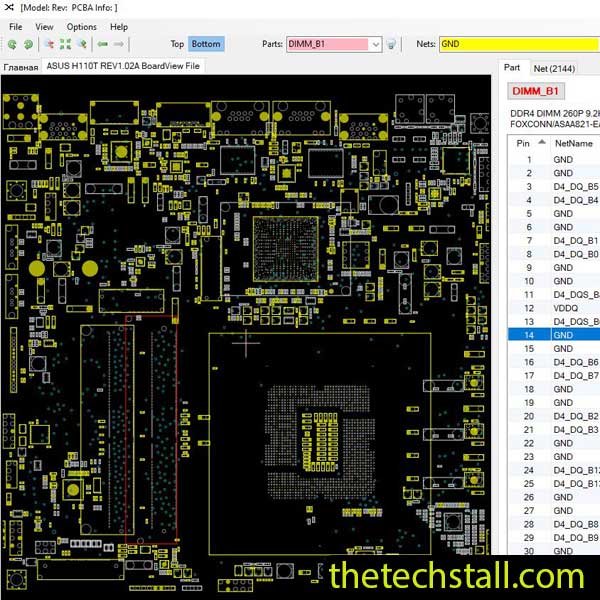600x600 pixels.
Task: Switch to the Главная tab
Action: tap(21, 67)
